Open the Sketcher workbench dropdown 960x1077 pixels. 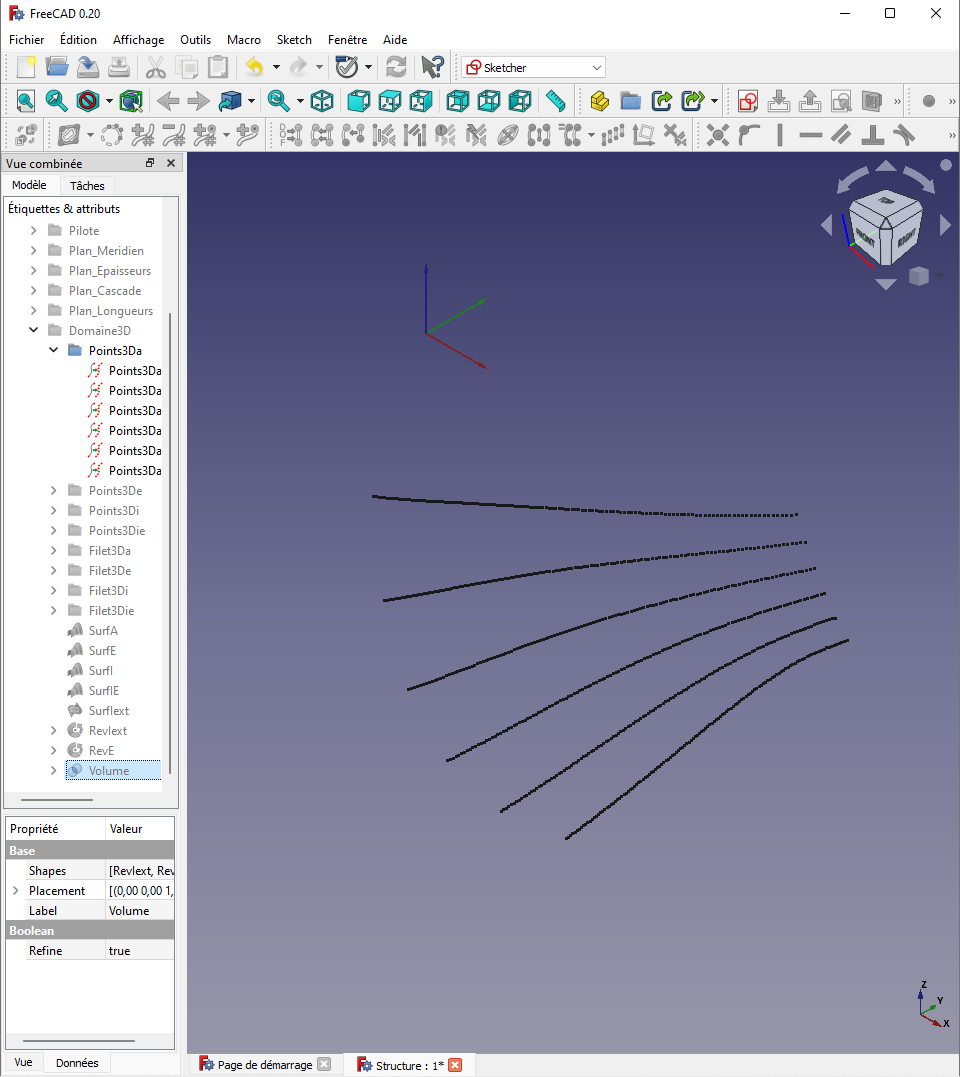(533, 67)
